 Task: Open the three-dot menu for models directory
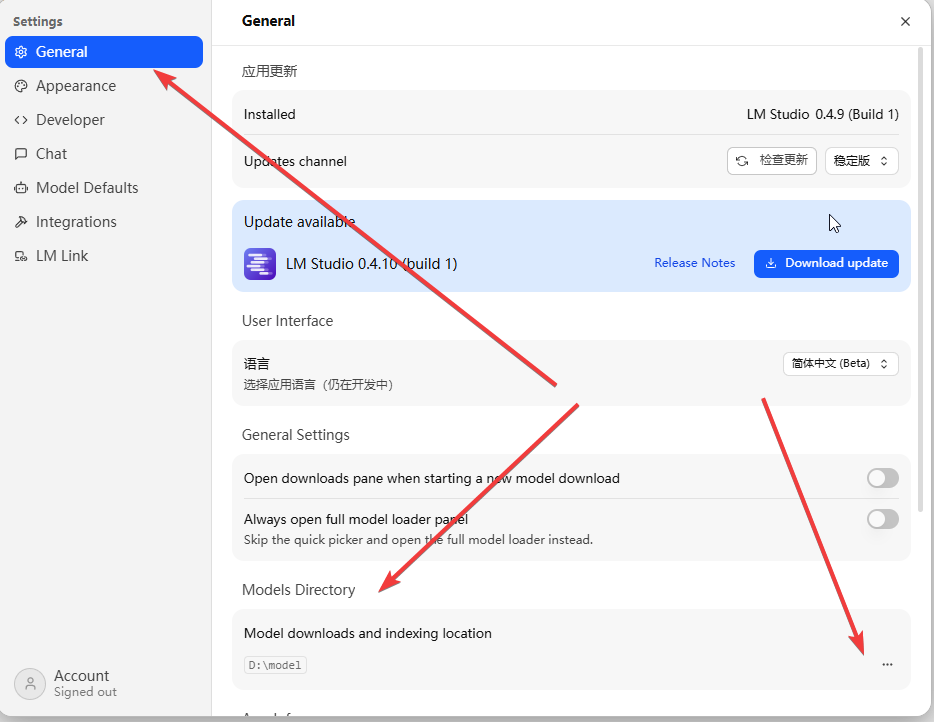point(887,665)
